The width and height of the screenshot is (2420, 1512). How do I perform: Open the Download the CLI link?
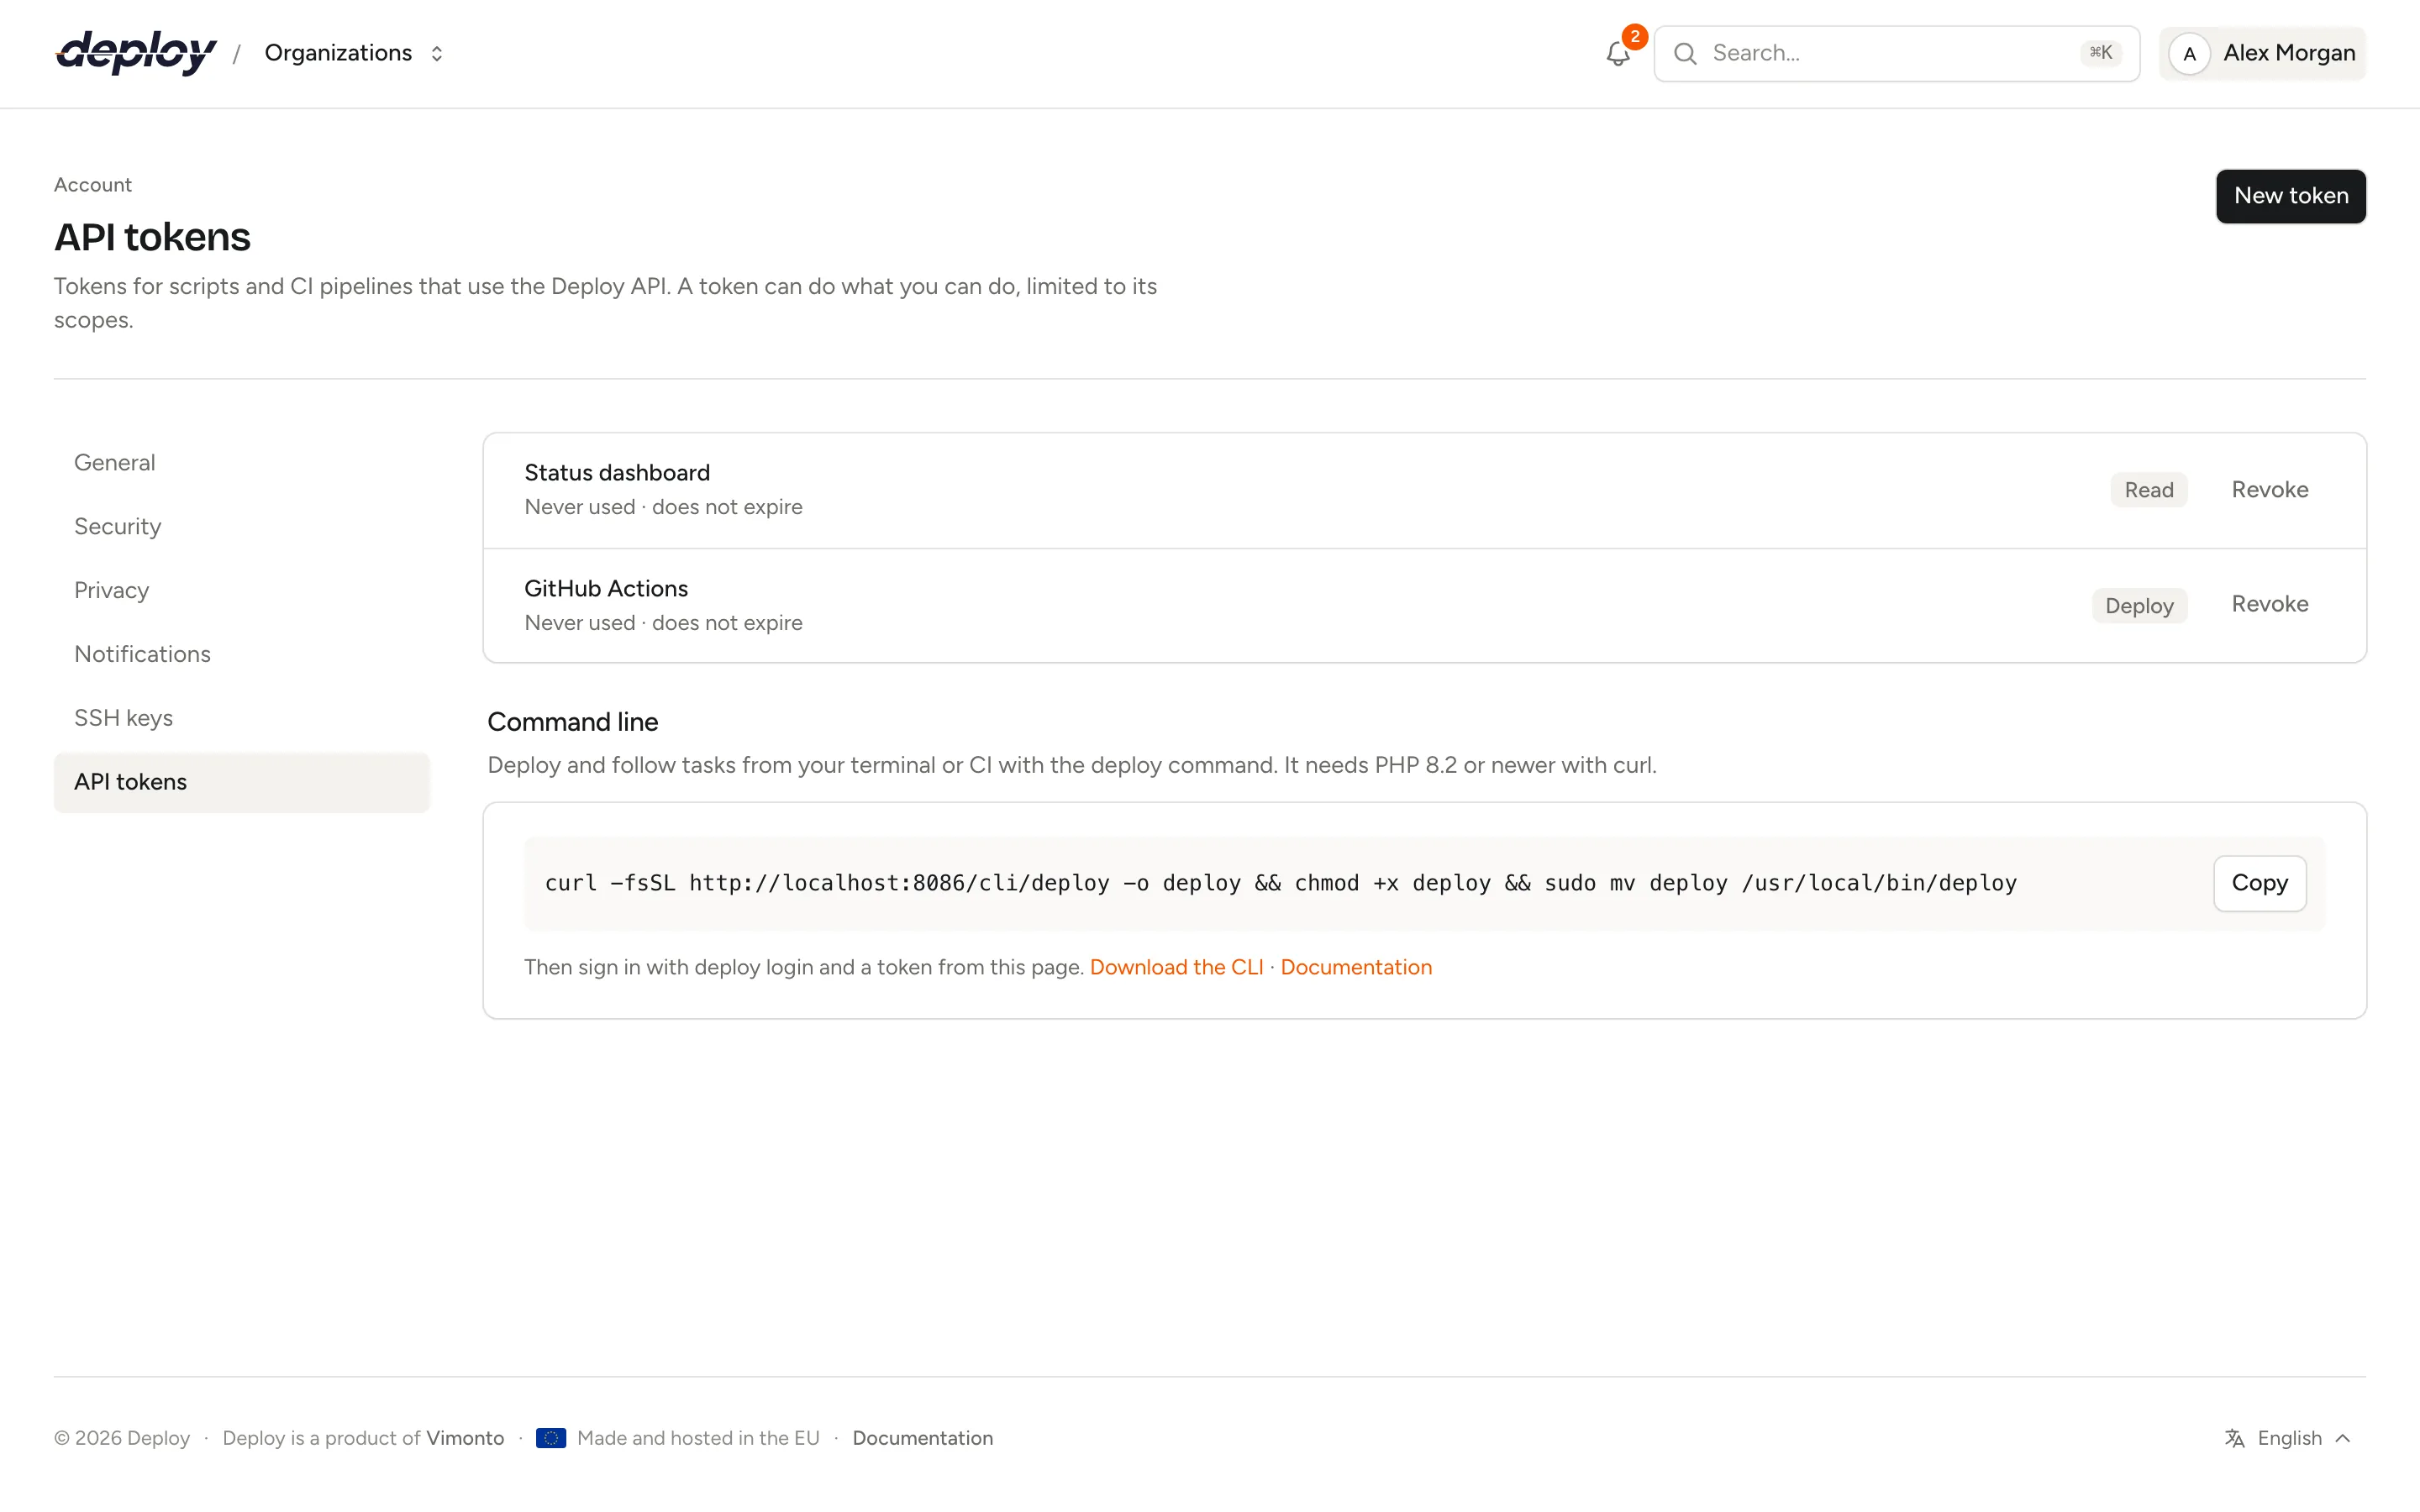[x=1176, y=967]
